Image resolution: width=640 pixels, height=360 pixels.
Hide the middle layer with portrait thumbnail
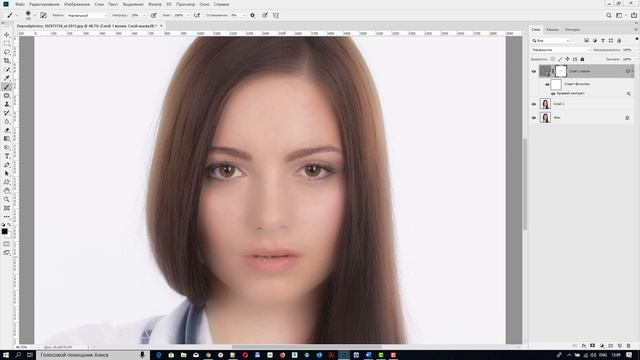pyautogui.click(x=534, y=104)
